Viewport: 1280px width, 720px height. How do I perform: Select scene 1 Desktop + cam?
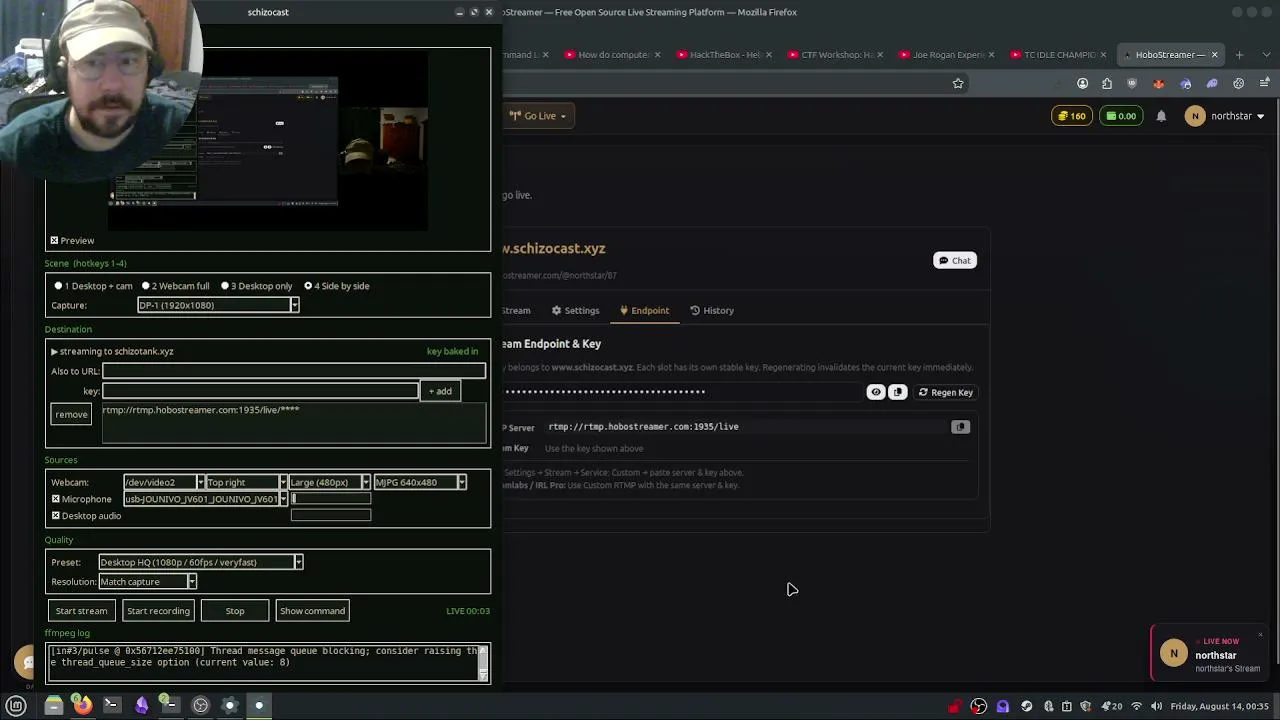click(x=59, y=286)
